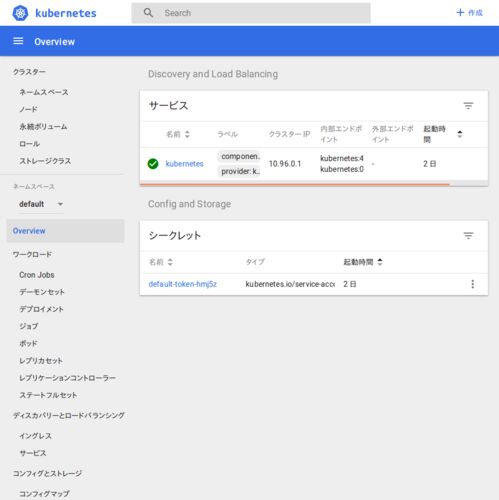Click the Kubernetes helm logo
The height and width of the screenshot is (500, 499).
[x=20, y=13]
